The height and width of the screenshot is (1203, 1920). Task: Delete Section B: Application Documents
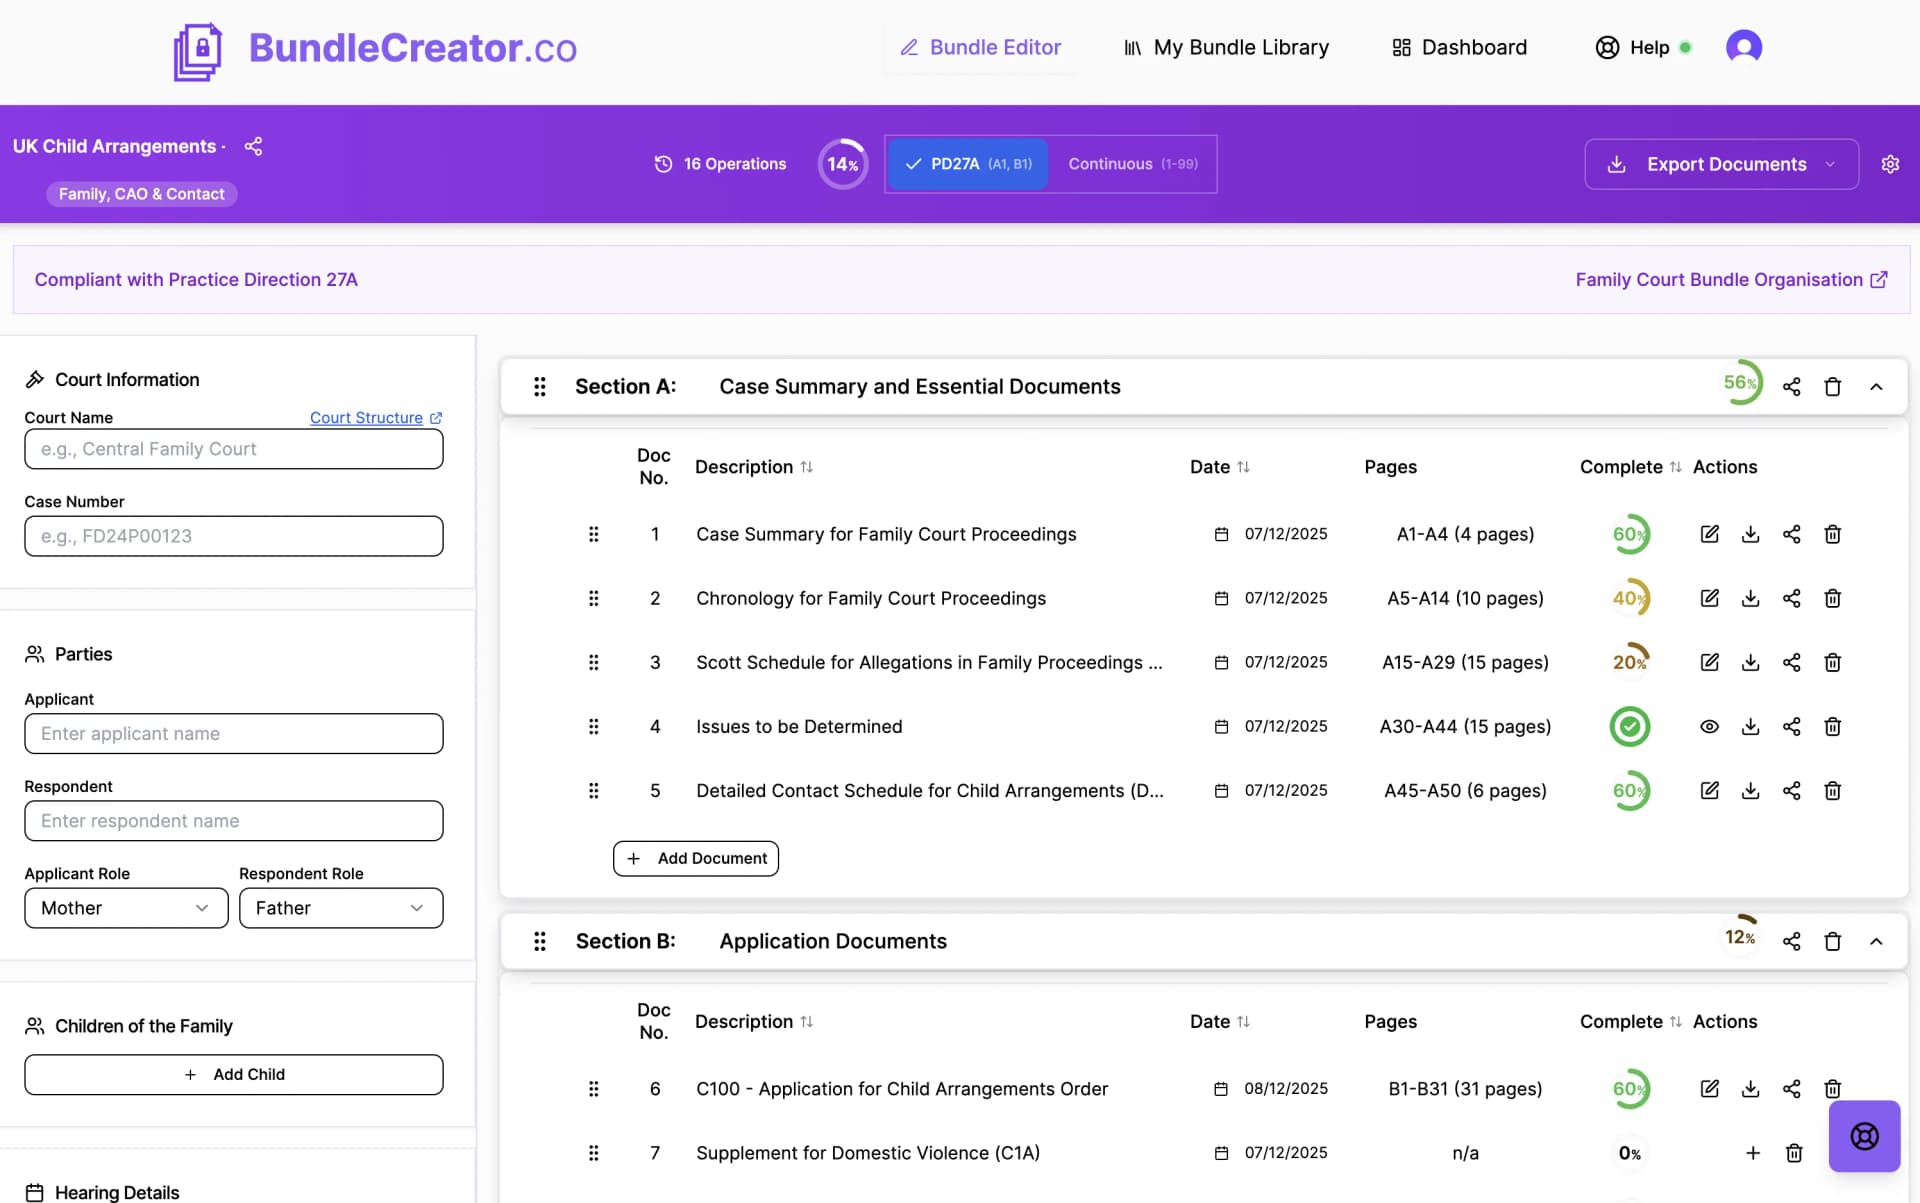click(1833, 941)
